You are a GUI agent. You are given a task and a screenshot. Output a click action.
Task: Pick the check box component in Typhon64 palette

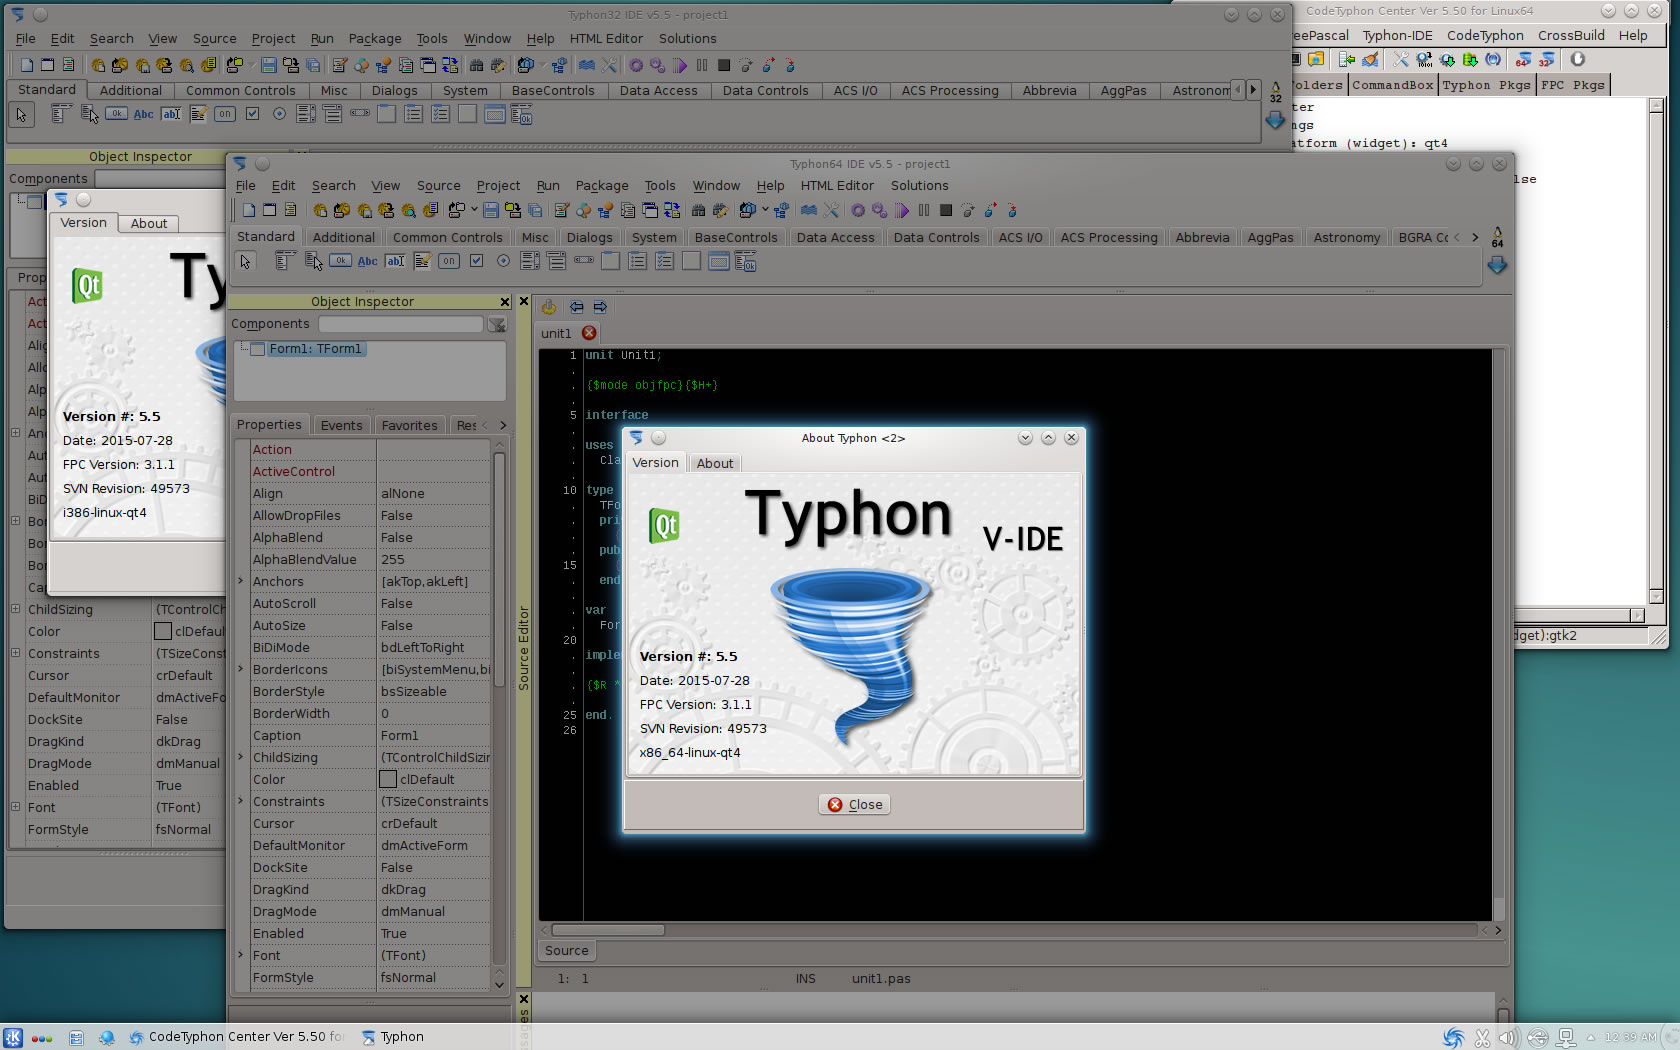pyautogui.click(x=476, y=261)
